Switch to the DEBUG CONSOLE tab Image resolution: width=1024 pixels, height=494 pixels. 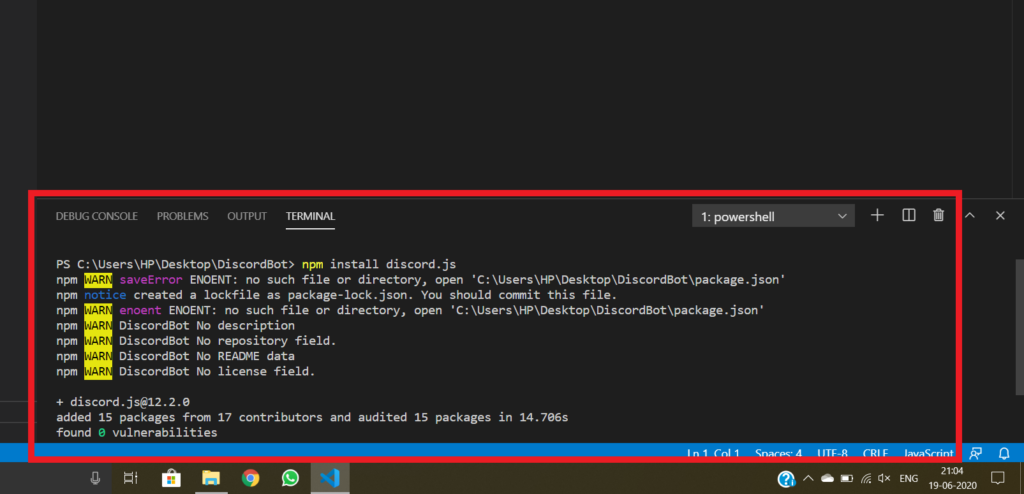pos(97,216)
